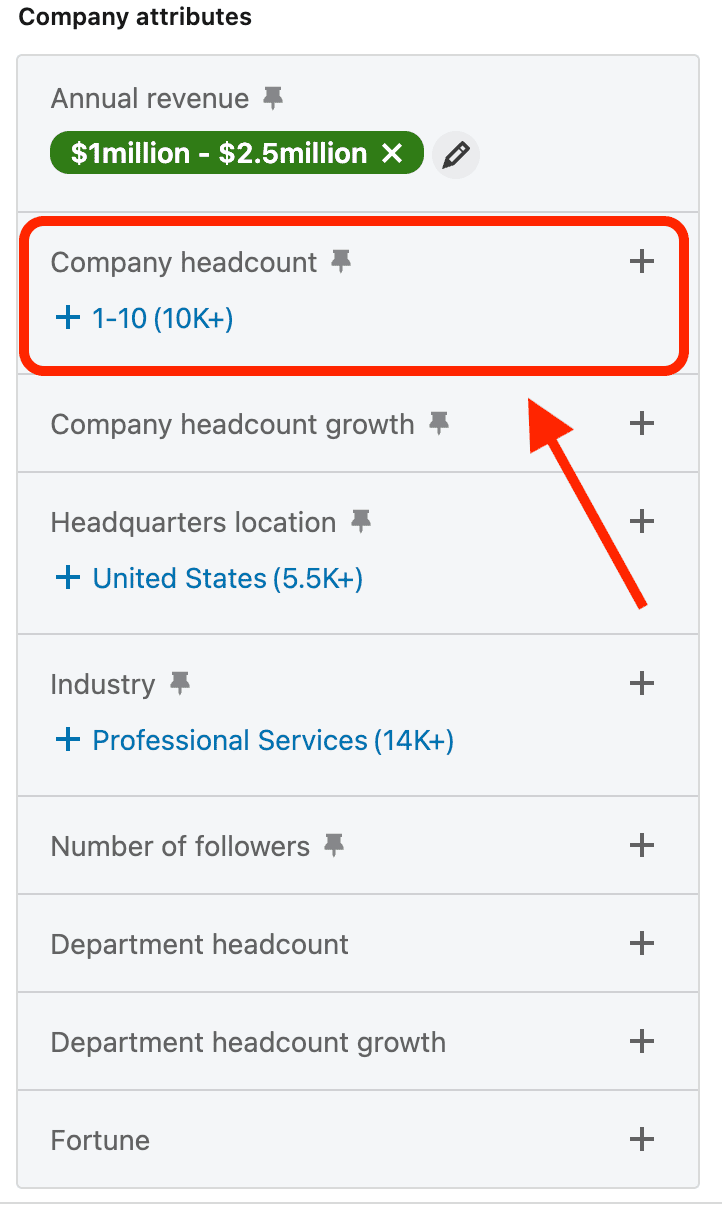Toggle pin on Company headcount filter

341,262
